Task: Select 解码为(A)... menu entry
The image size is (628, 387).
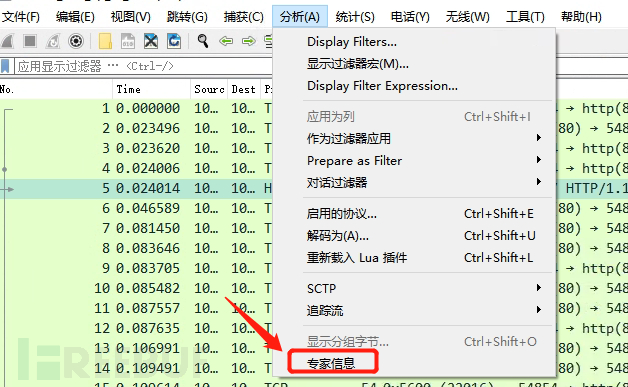Action: (x=414, y=236)
